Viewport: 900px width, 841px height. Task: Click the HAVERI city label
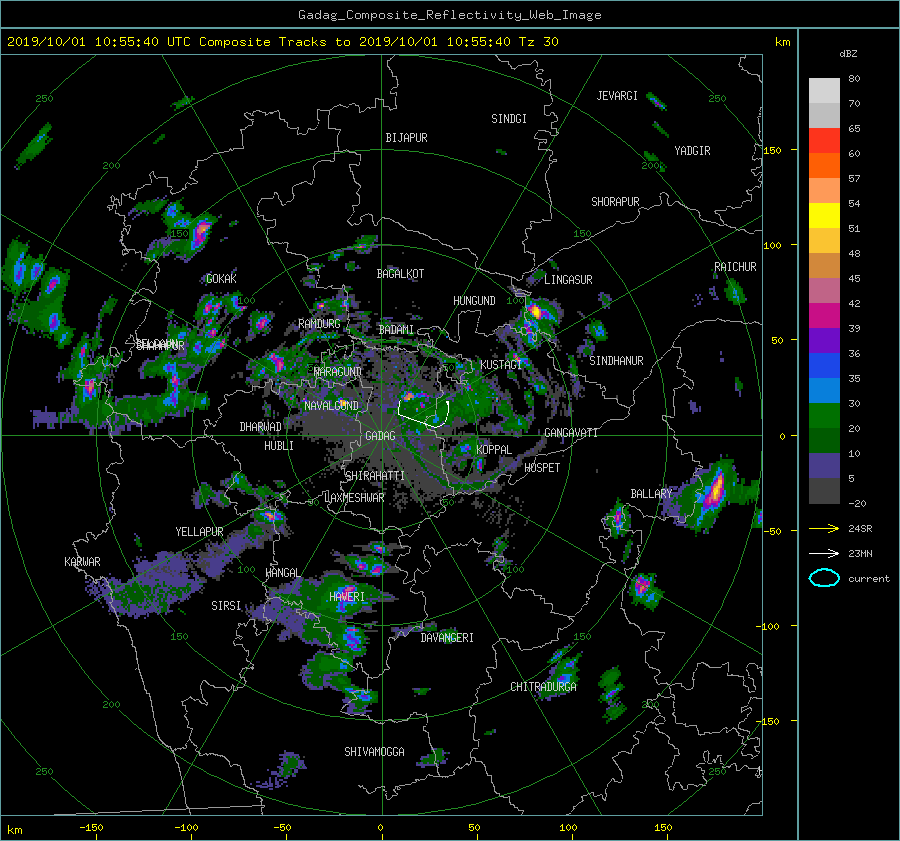[347, 596]
